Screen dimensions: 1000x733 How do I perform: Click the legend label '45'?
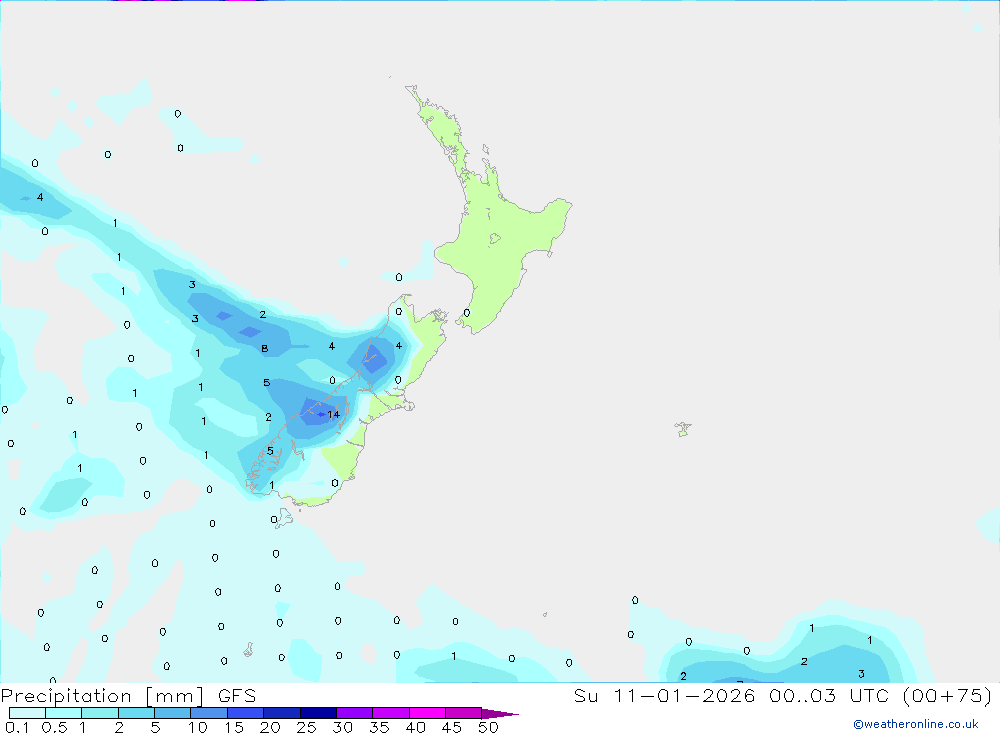[x=452, y=727]
